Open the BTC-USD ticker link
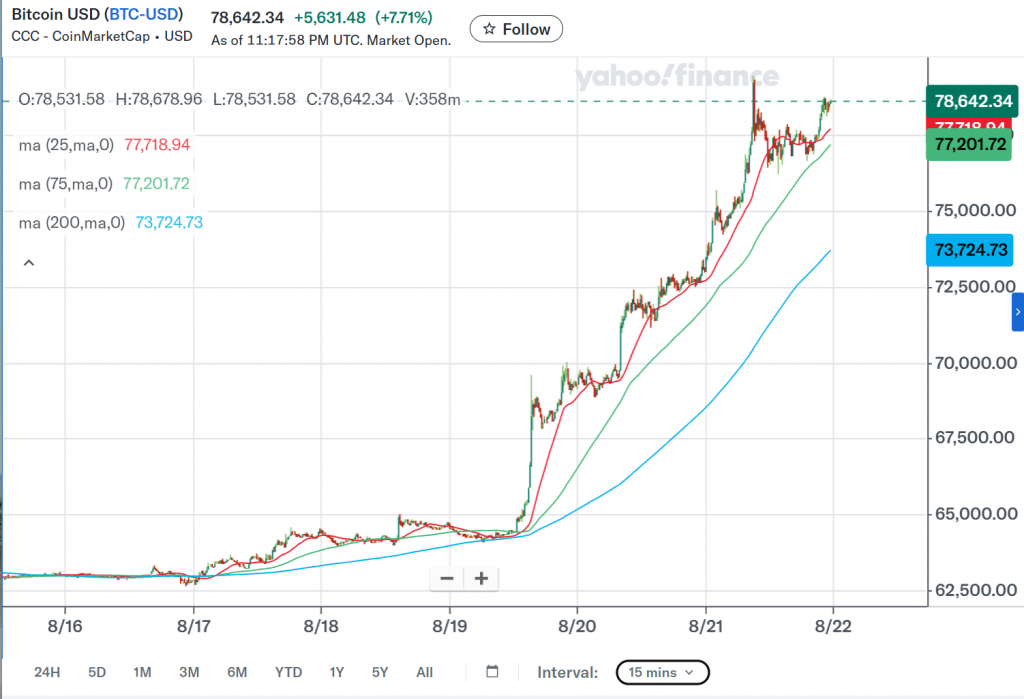The width and height of the screenshot is (1024, 699). click(x=144, y=14)
